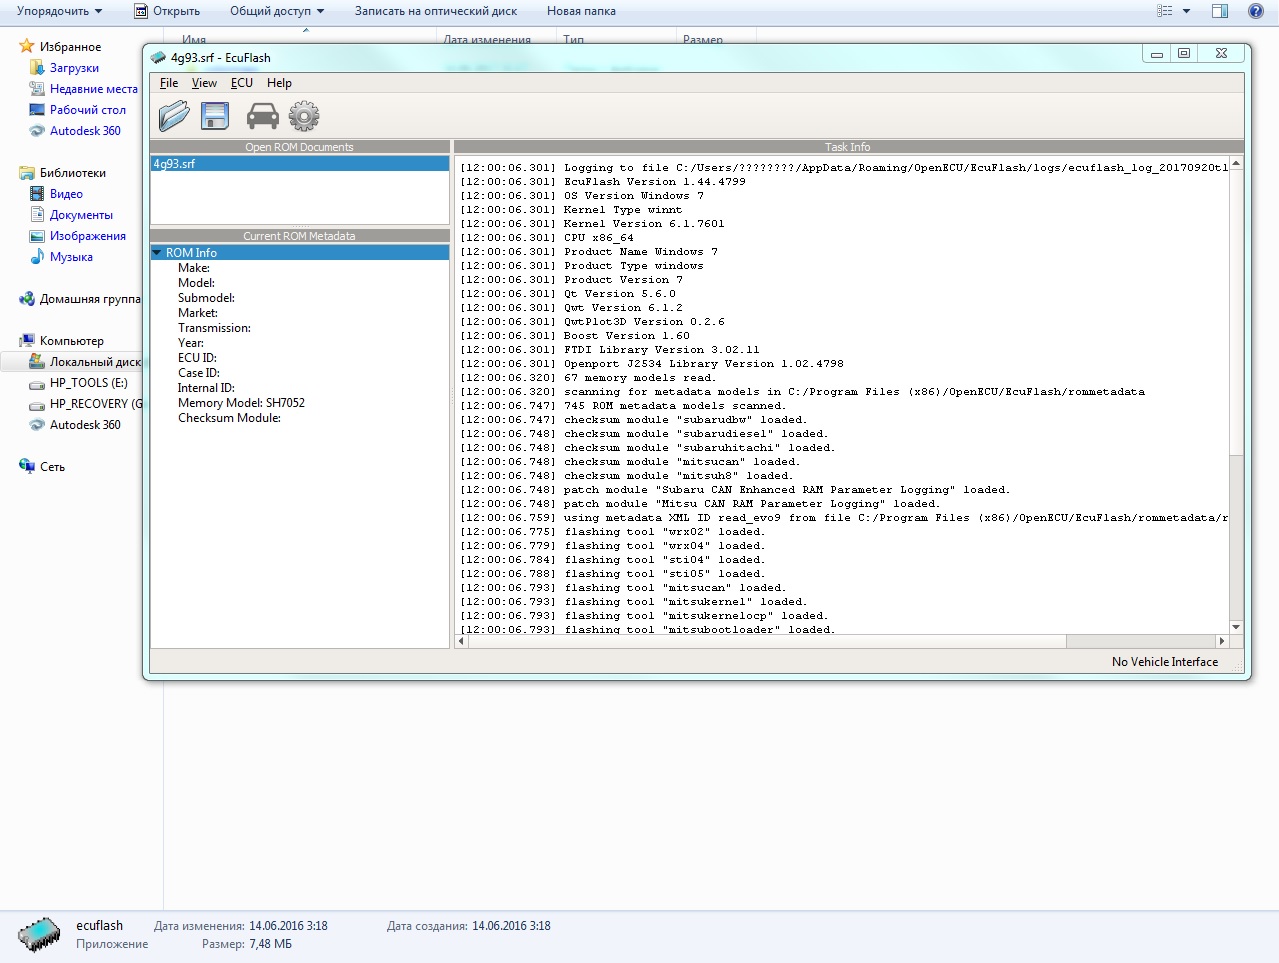The width and height of the screenshot is (1279, 963).
Task: Open the View menu in EcuFlash
Action: [204, 83]
